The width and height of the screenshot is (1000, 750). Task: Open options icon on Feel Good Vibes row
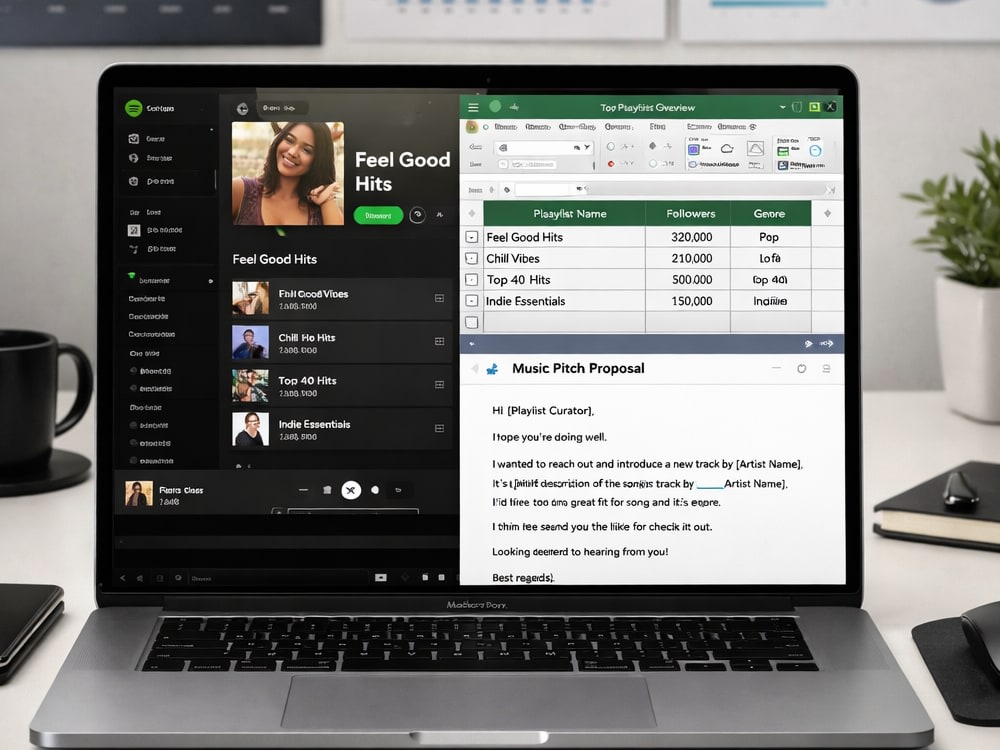[x=439, y=298]
